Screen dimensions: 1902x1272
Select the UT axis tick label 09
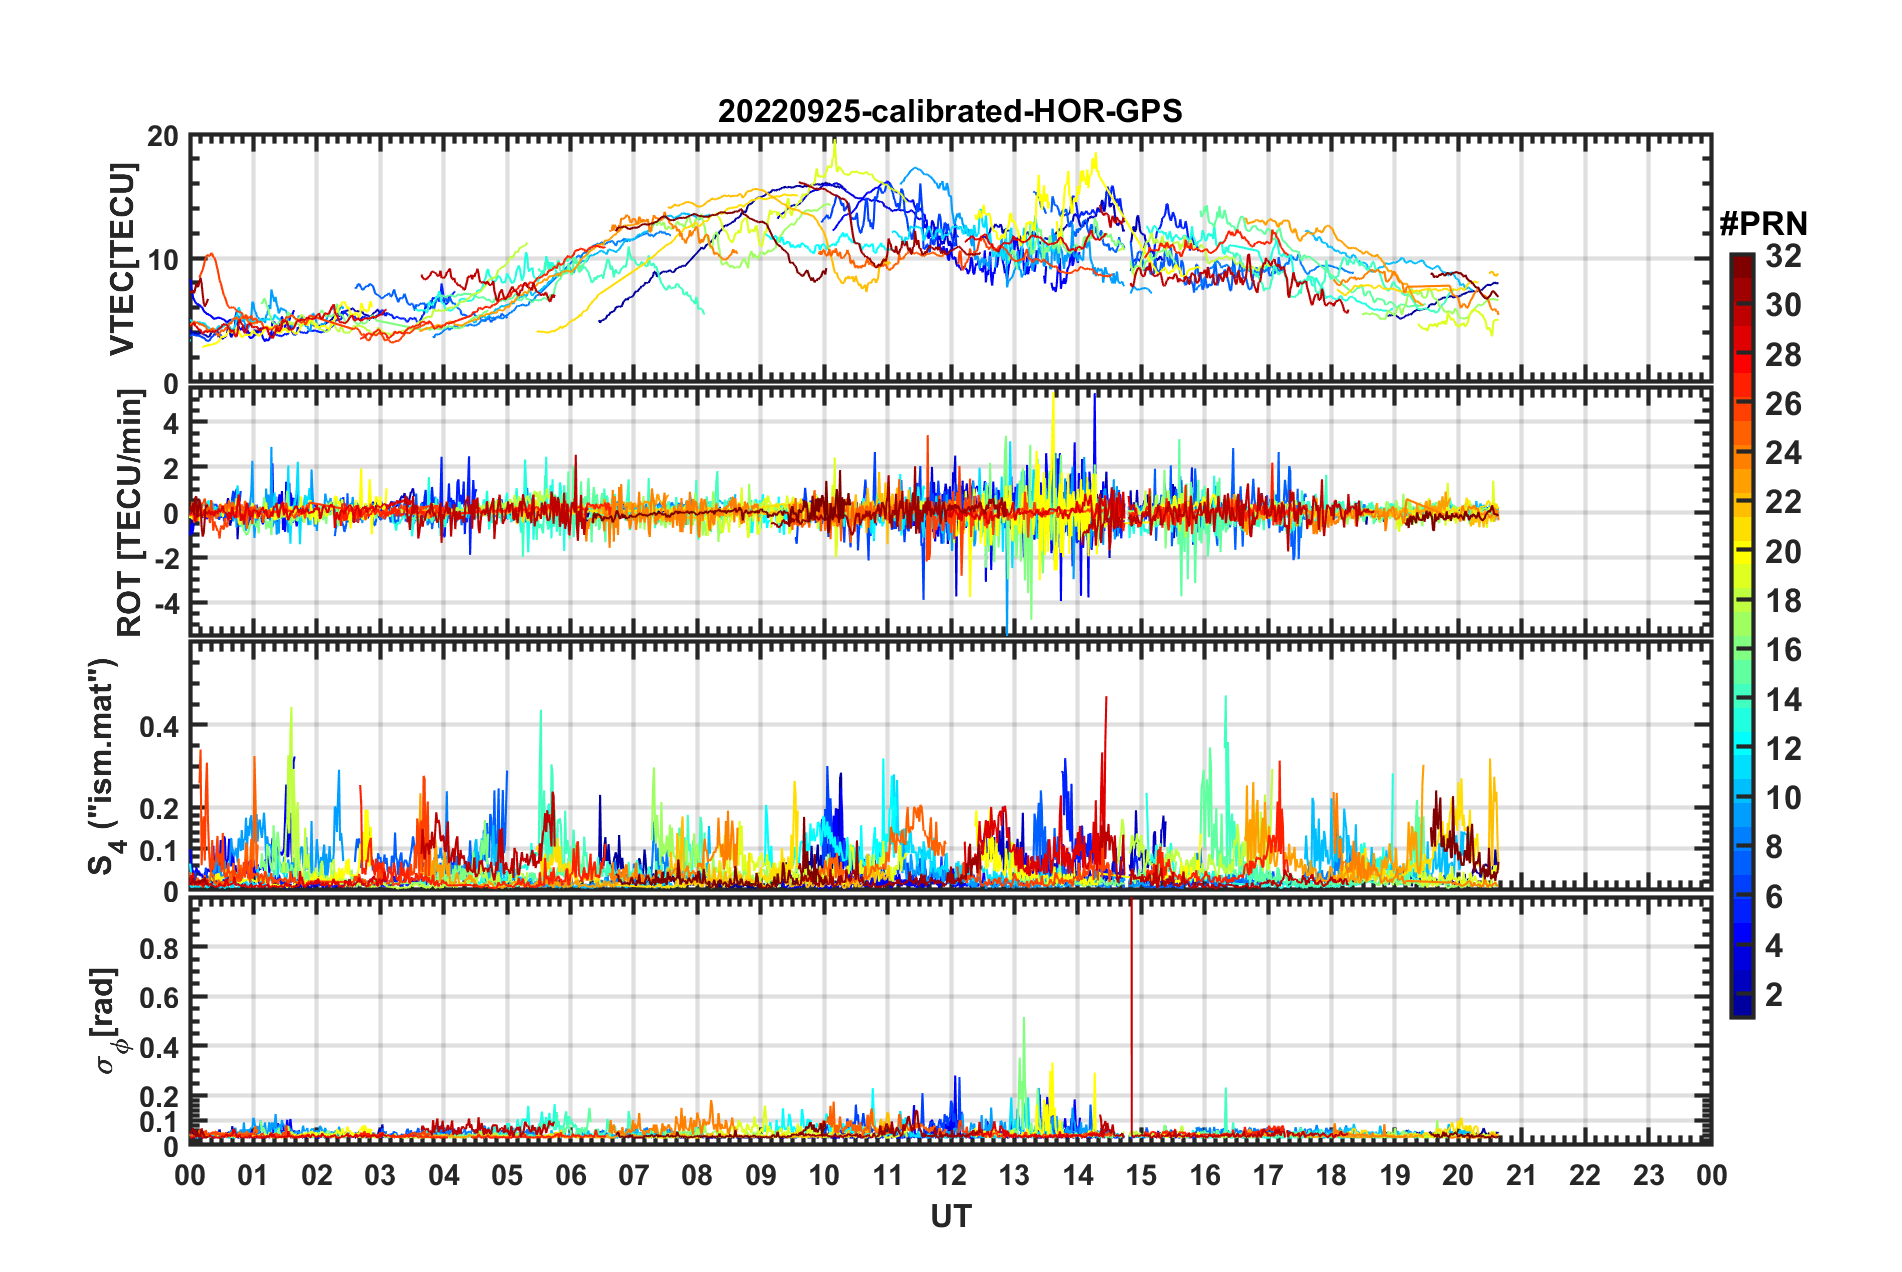pyautogui.click(x=761, y=1175)
